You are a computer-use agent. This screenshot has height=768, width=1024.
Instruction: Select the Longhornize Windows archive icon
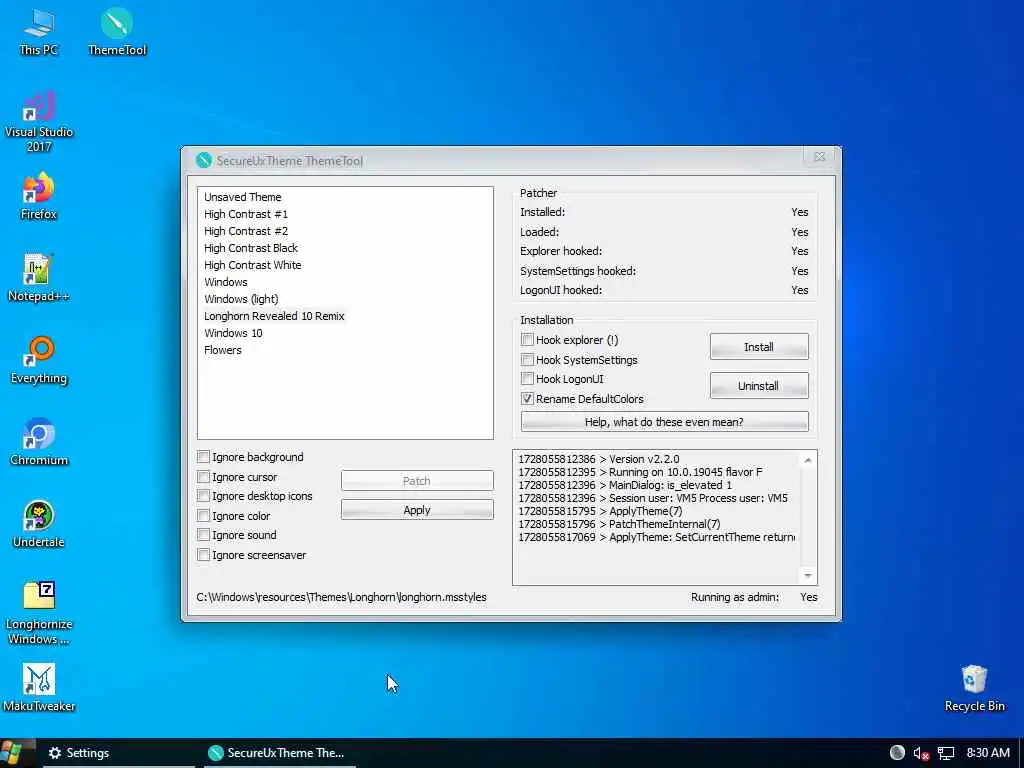(x=39, y=613)
